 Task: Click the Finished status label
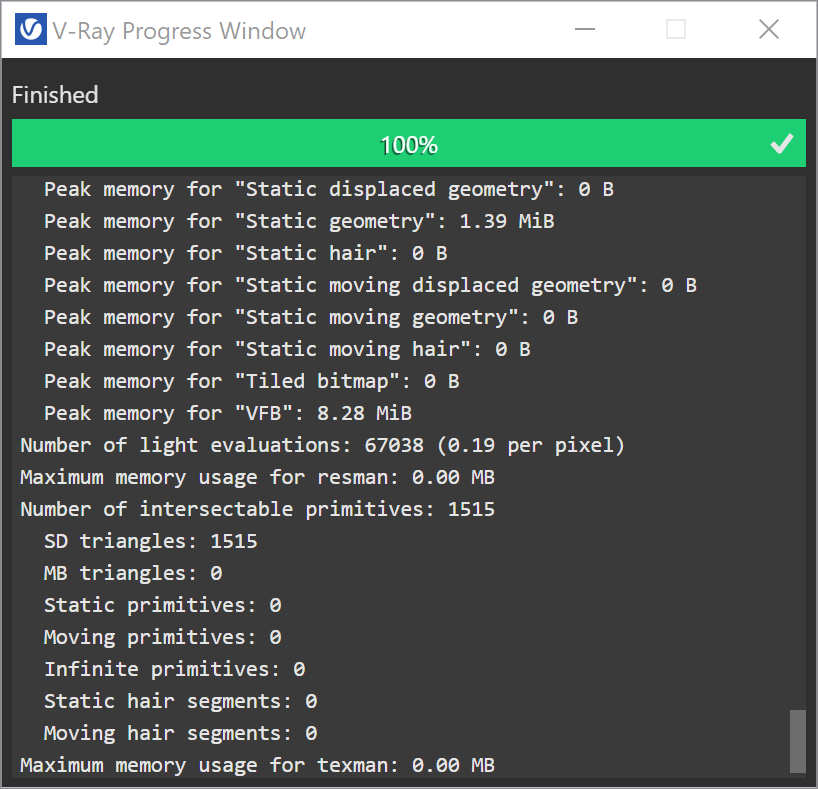pos(55,95)
